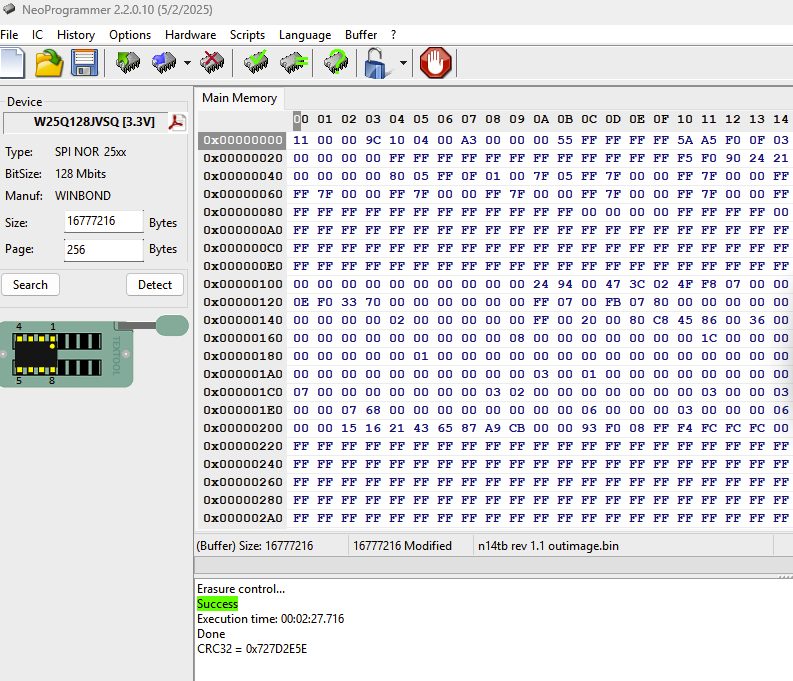Open the ? help menu
Image resolution: width=793 pixels, height=681 pixels.
pyautogui.click(x=393, y=35)
